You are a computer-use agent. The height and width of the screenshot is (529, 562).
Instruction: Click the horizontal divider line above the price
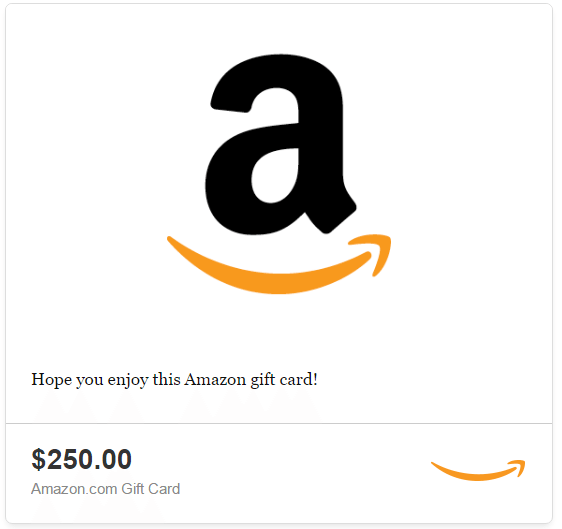279,423
